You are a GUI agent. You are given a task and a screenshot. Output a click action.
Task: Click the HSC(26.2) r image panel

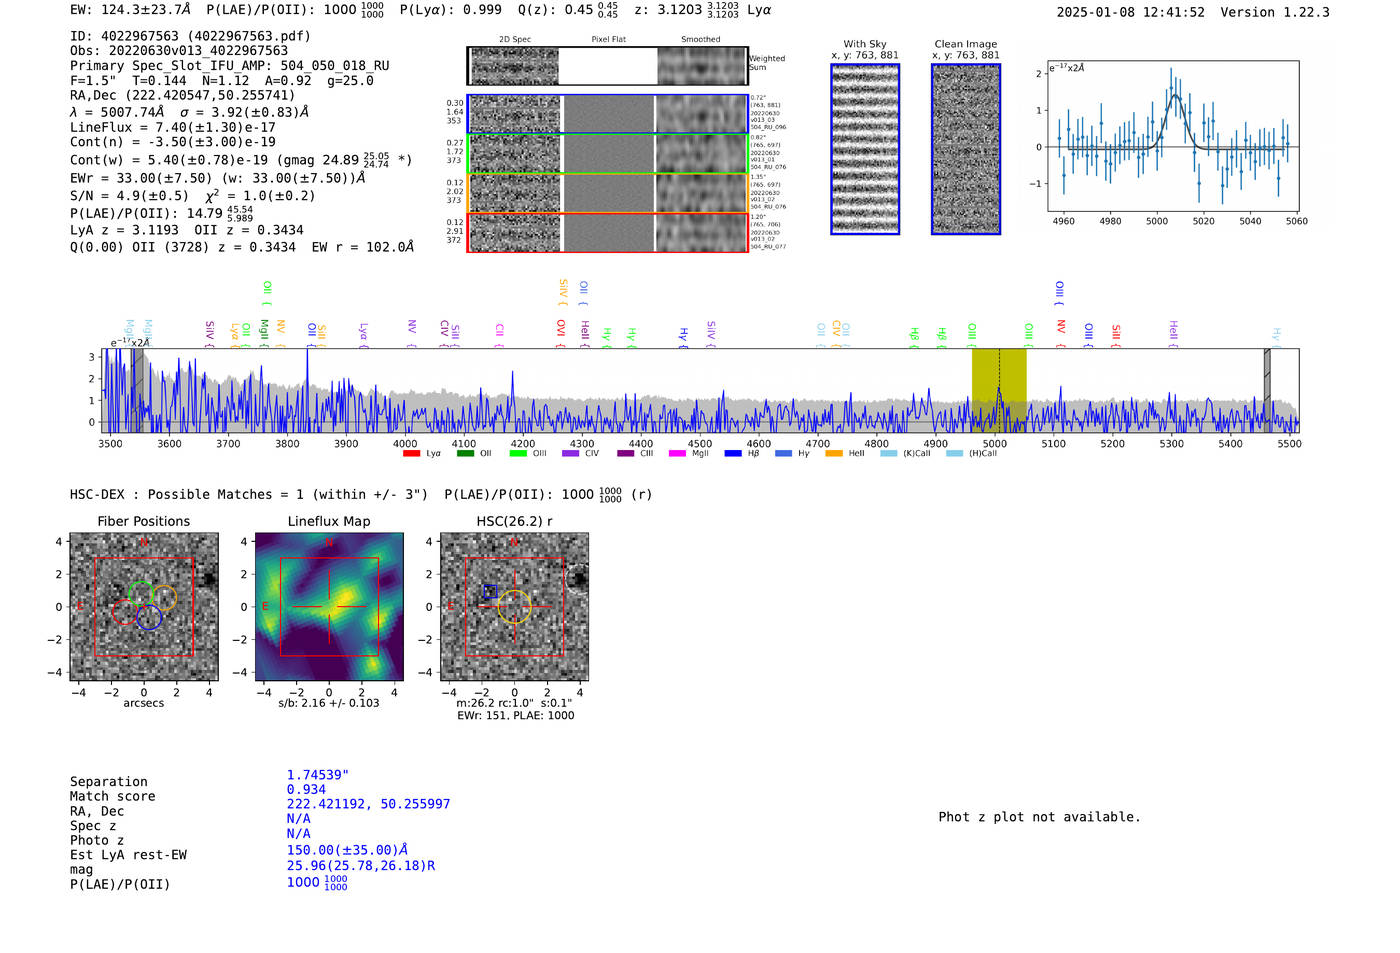tap(514, 607)
